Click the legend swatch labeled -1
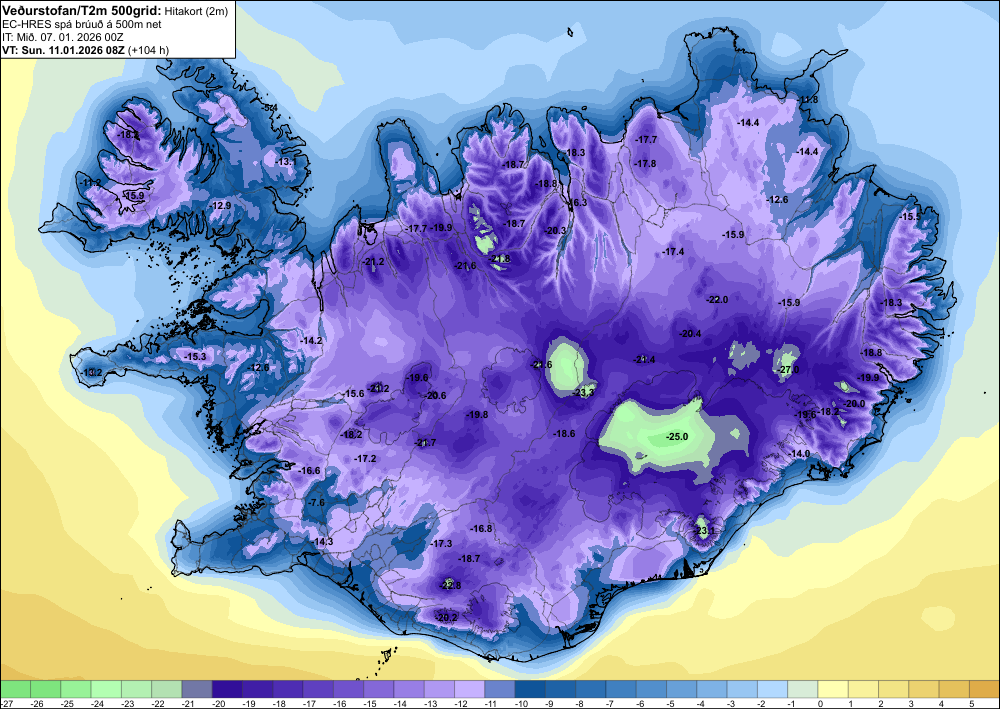Viewport: 1000px width, 709px height. click(803, 689)
